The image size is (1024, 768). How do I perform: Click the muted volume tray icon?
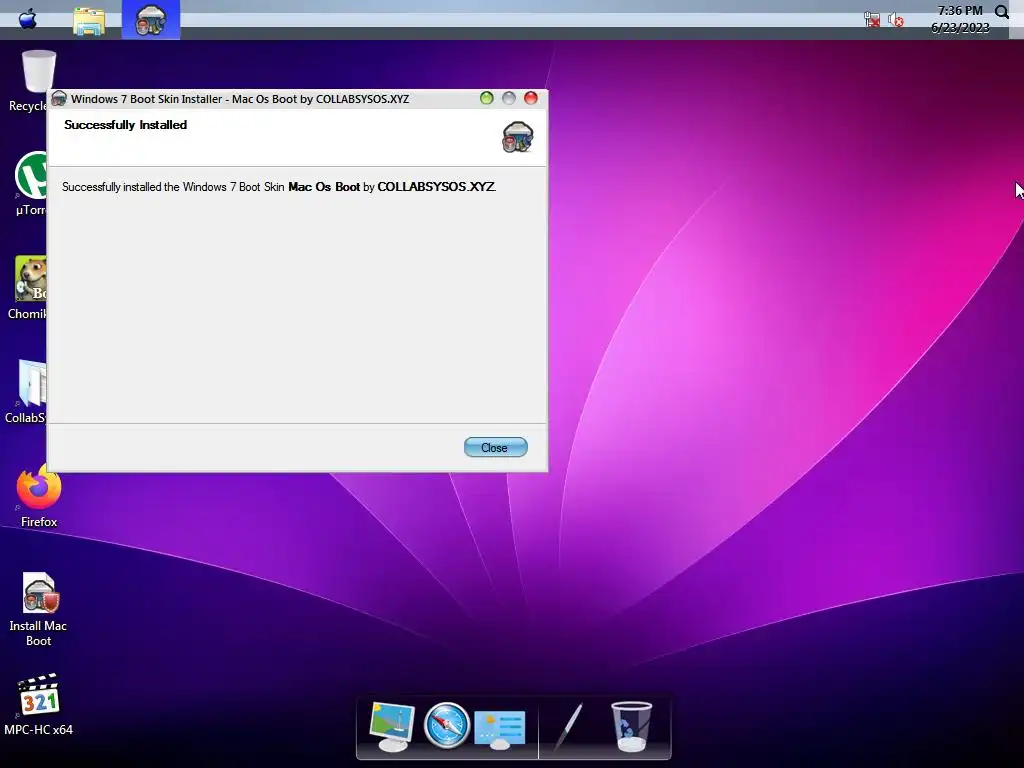[896, 20]
